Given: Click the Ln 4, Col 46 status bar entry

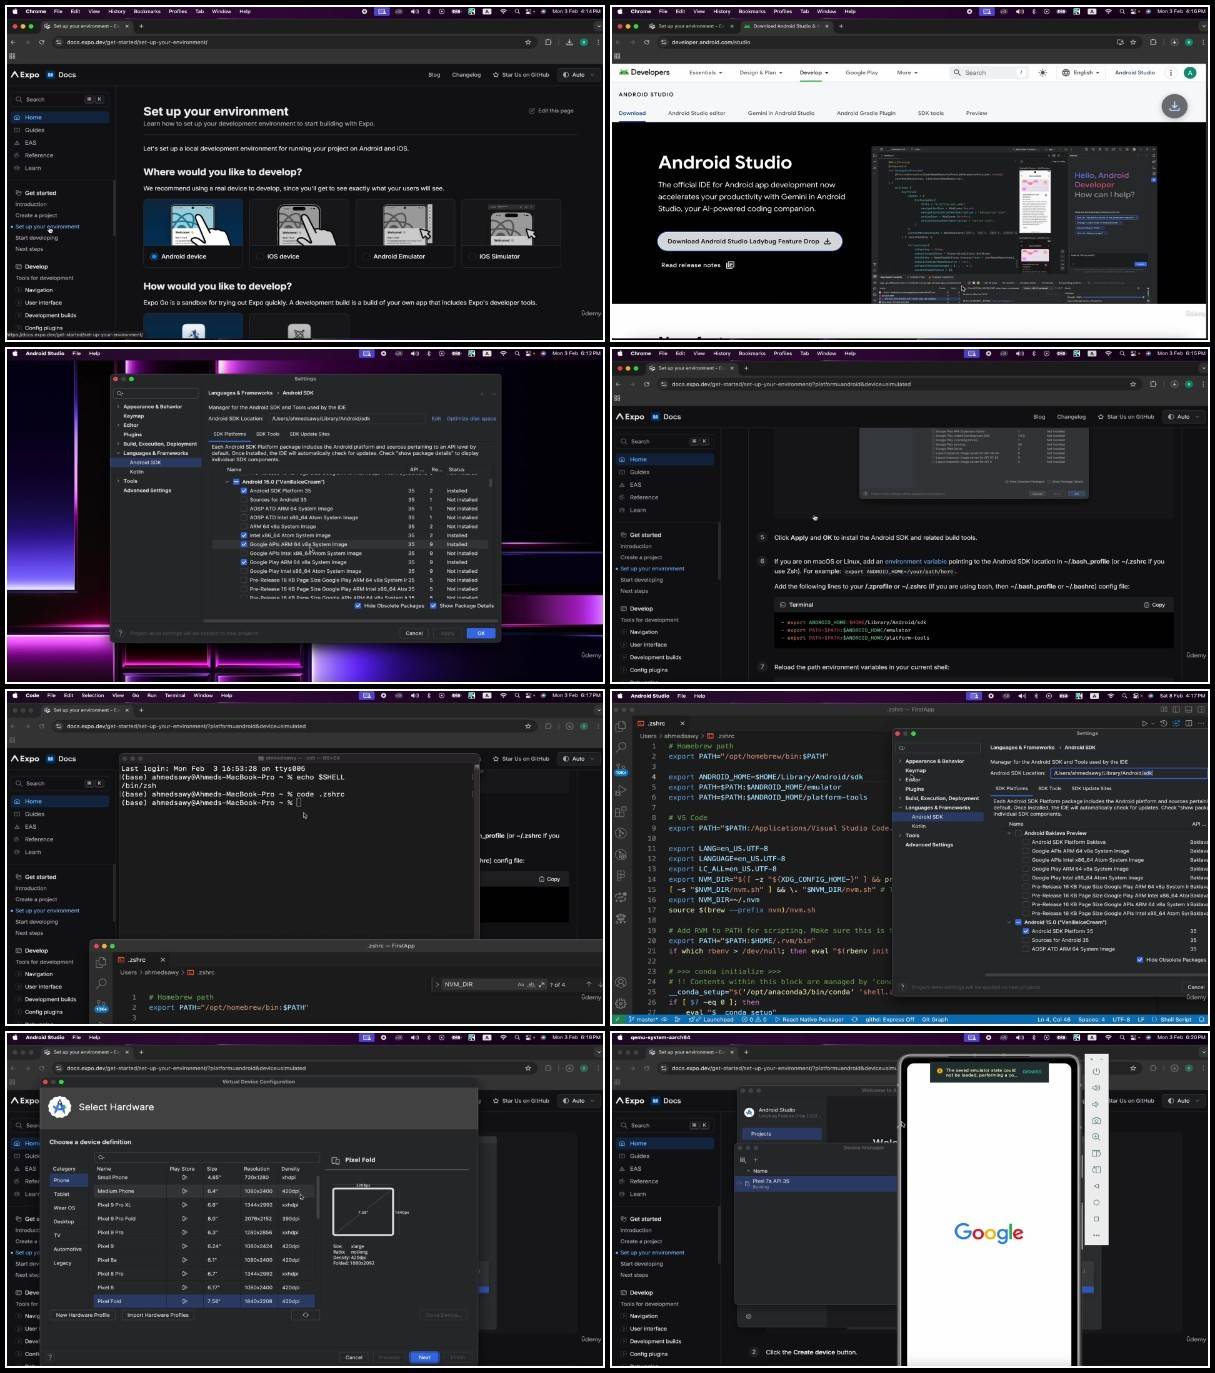Looking at the screenshot, I should [1056, 1019].
